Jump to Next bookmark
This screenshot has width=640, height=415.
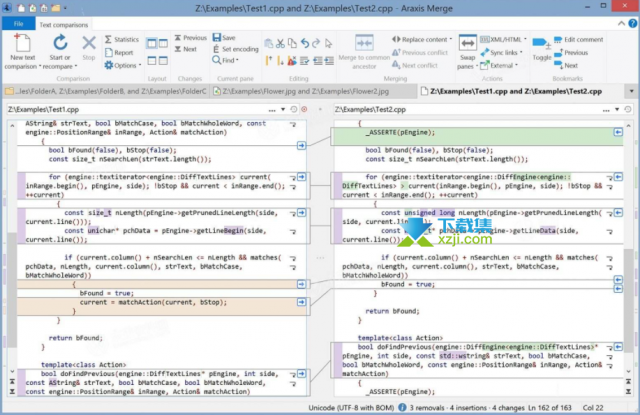click(566, 65)
